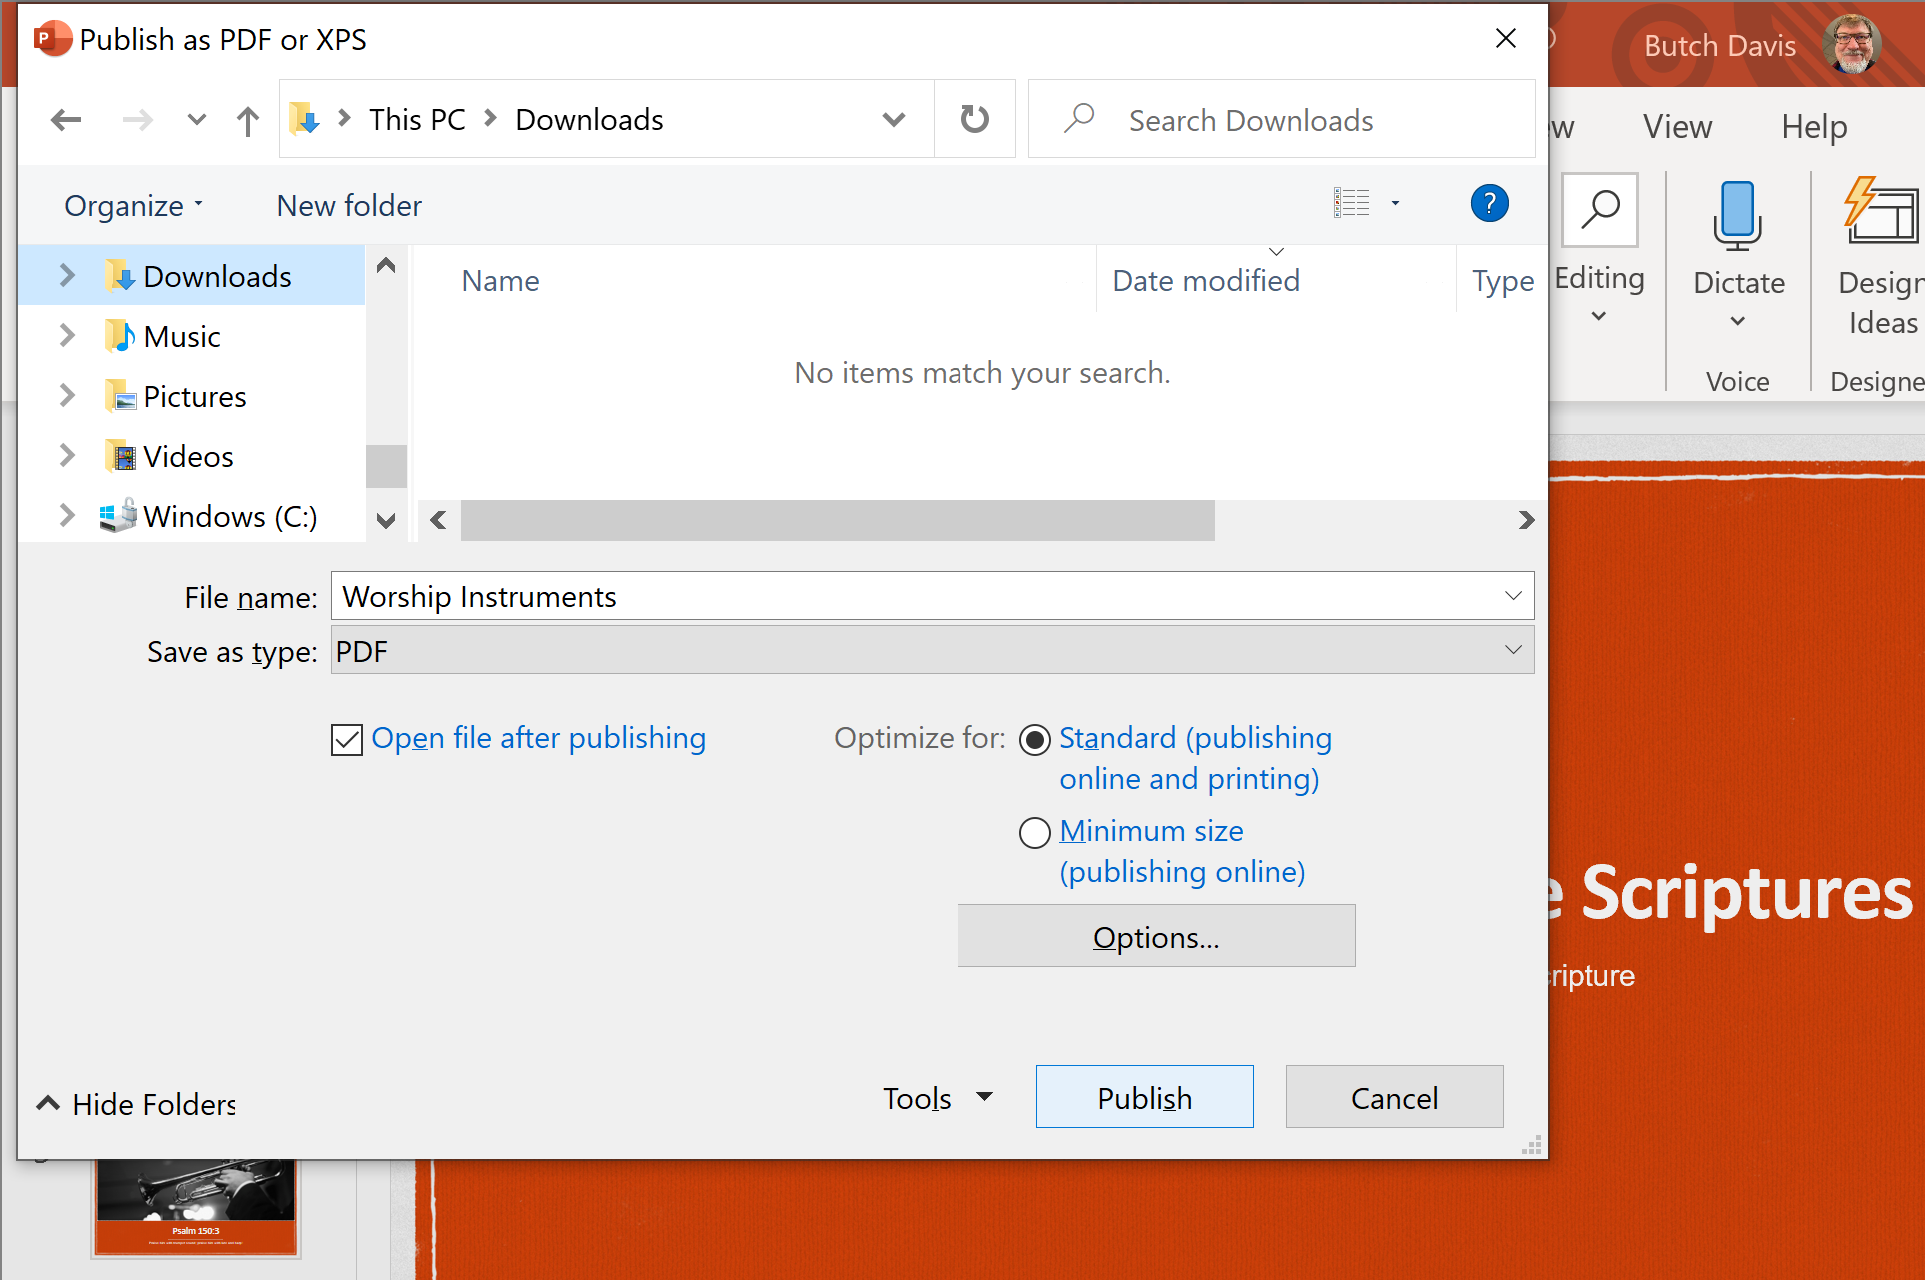
Task: Click the Dictate microphone icon
Action: click(1738, 215)
